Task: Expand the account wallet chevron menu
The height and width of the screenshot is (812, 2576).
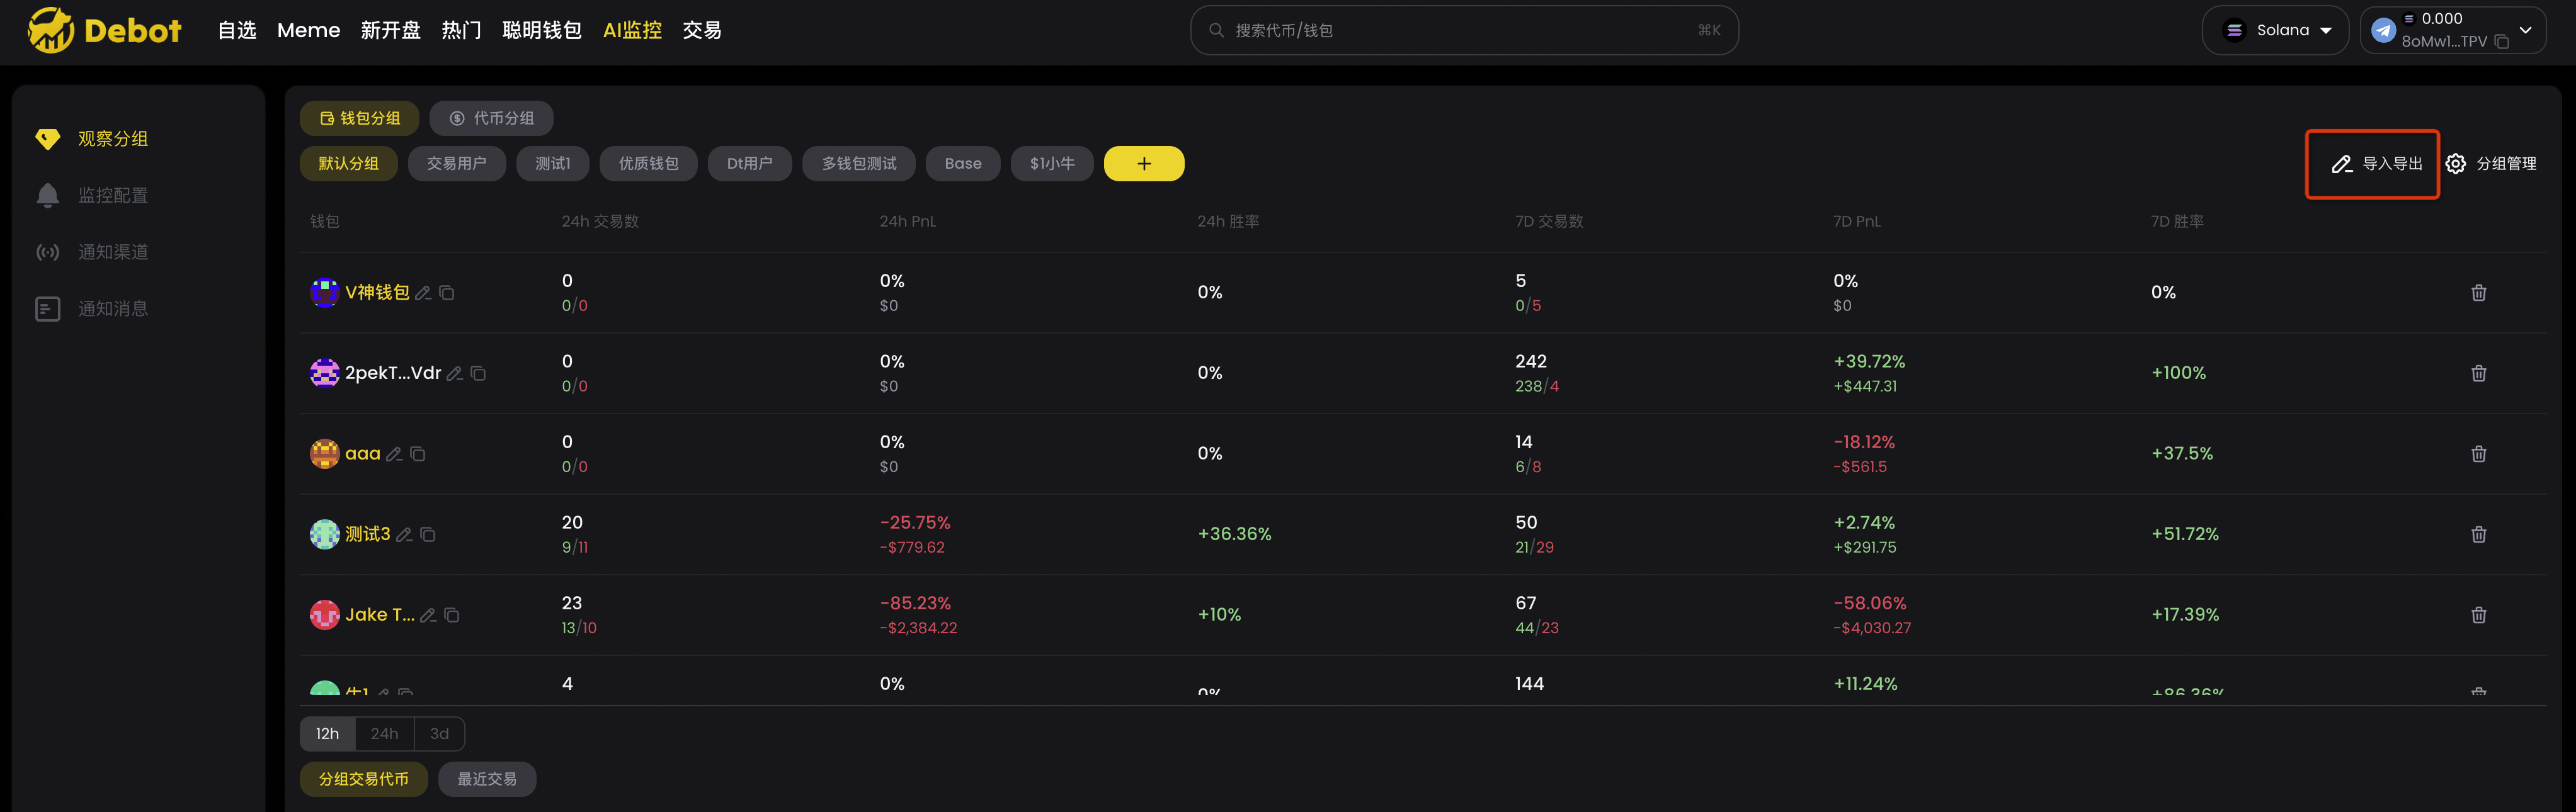Action: pos(2525,30)
